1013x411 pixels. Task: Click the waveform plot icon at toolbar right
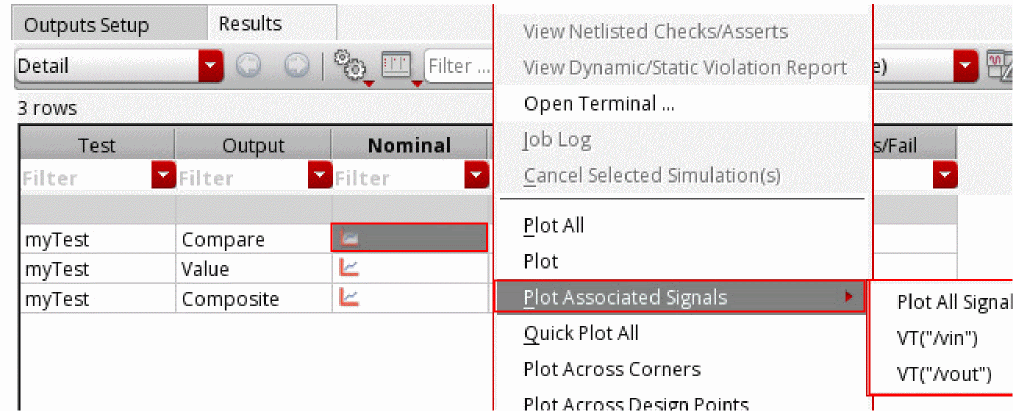point(999,67)
